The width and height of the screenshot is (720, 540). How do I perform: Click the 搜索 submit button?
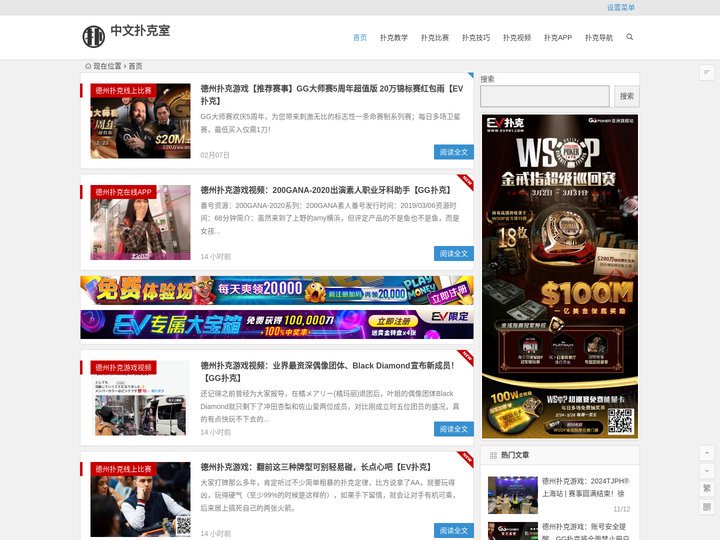click(626, 96)
